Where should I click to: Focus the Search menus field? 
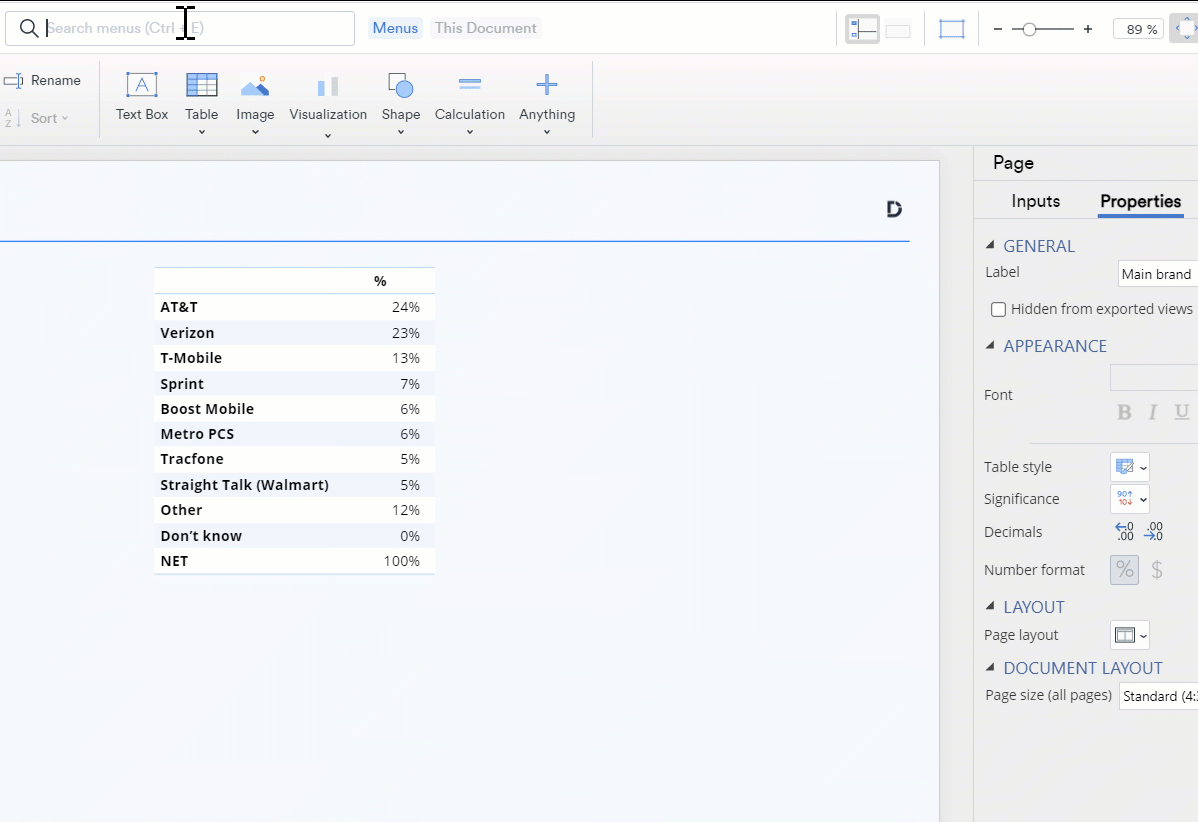coord(180,28)
